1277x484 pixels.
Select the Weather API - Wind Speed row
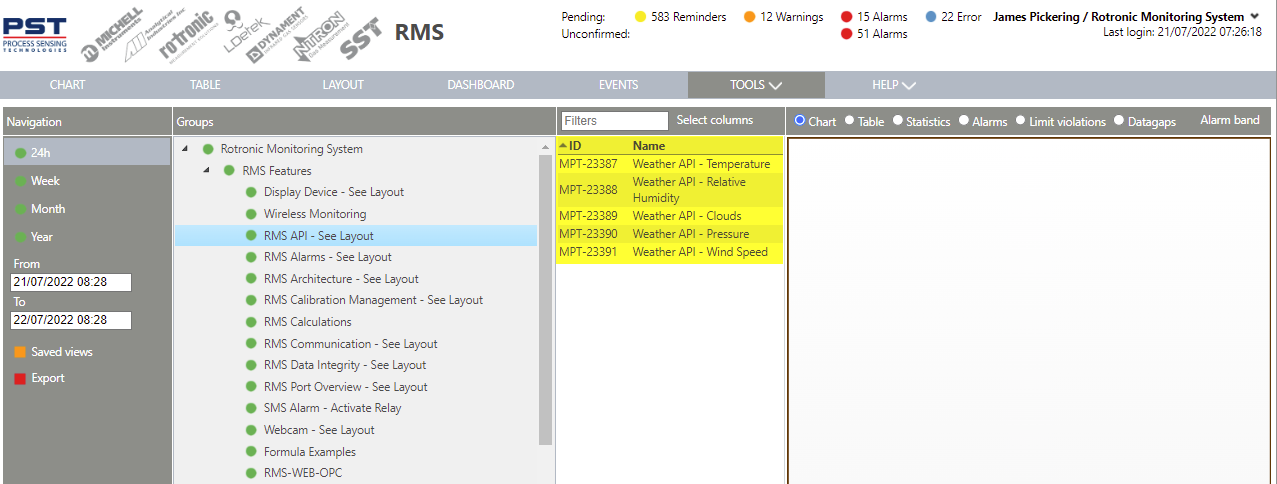[670, 252]
